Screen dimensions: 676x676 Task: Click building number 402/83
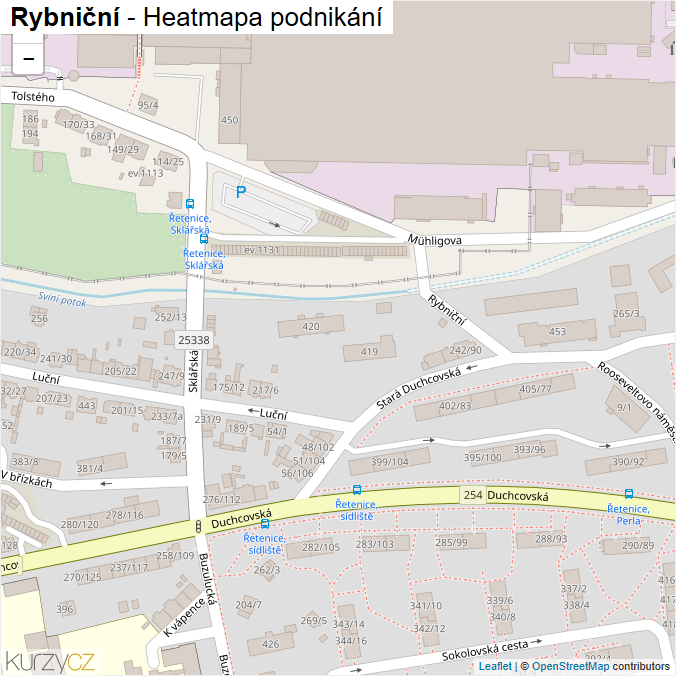point(455,406)
